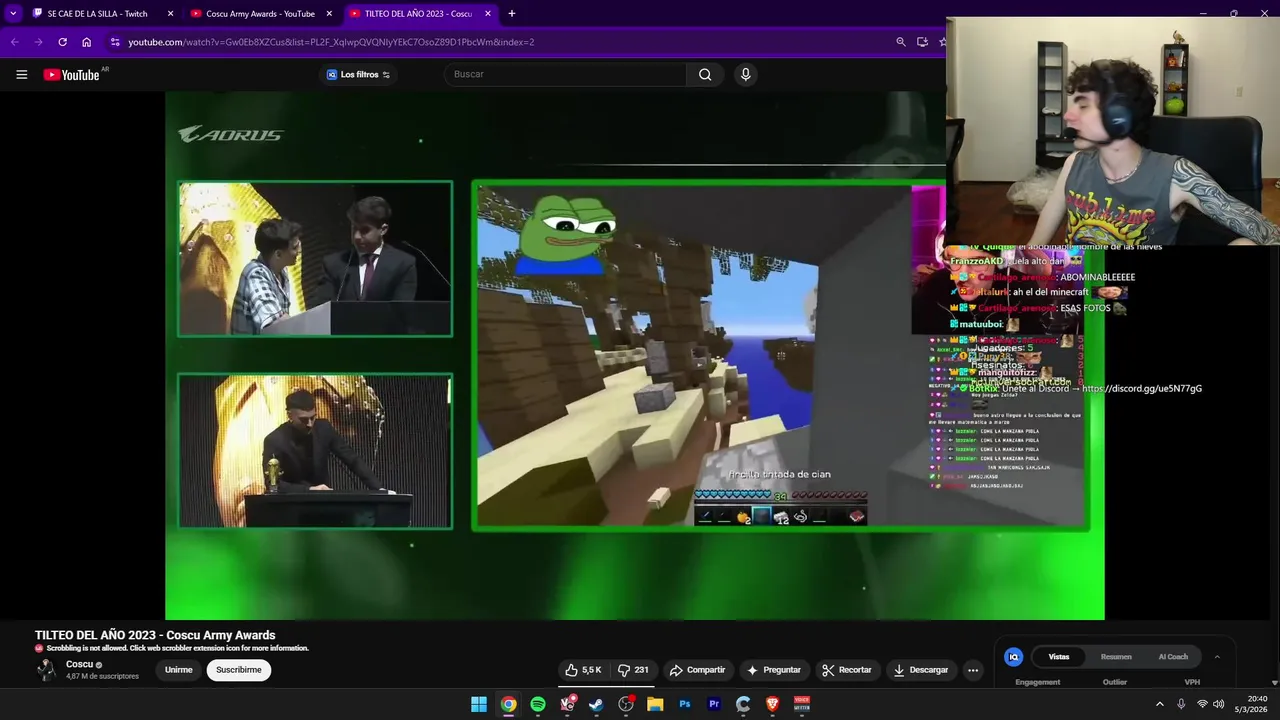Click the Compartir button
1280x720 pixels.
pyautogui.click(x=697, y=670)
